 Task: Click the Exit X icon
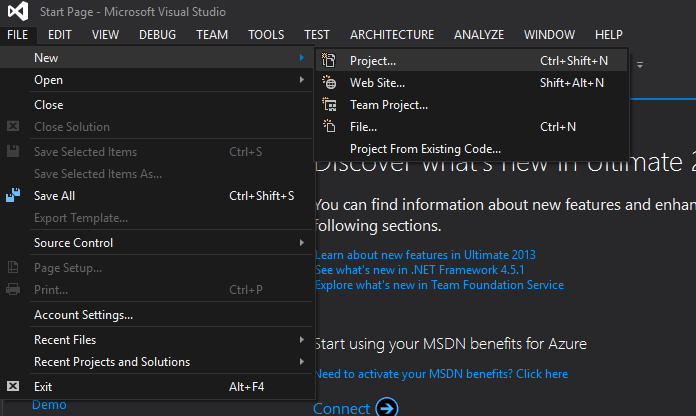coord(13,386)
